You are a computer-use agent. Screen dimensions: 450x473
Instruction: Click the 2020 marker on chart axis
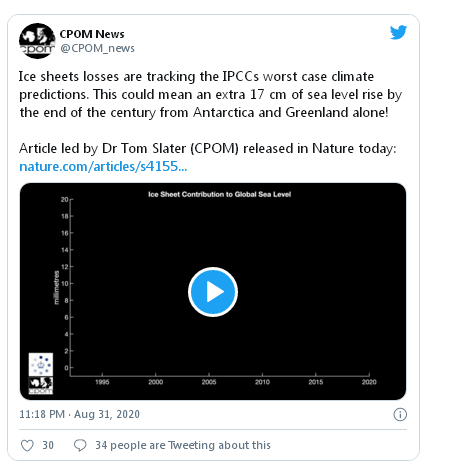(x=369, y=382)
